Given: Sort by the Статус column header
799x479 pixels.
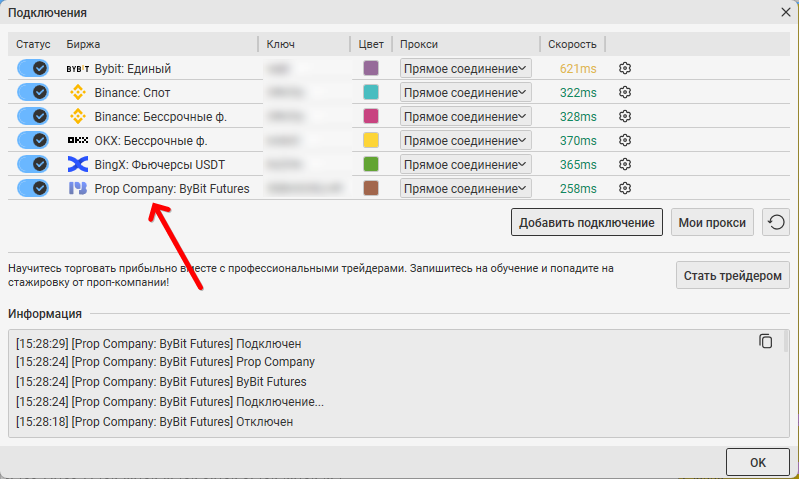Looking at the screenshot, I should point(33,44).
